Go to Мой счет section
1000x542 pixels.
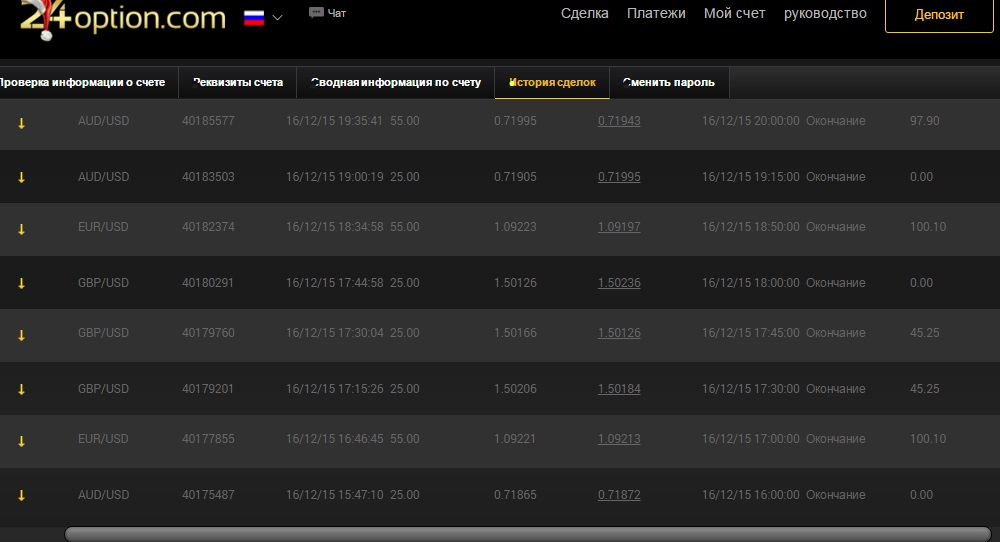click(x=734, y=14)
